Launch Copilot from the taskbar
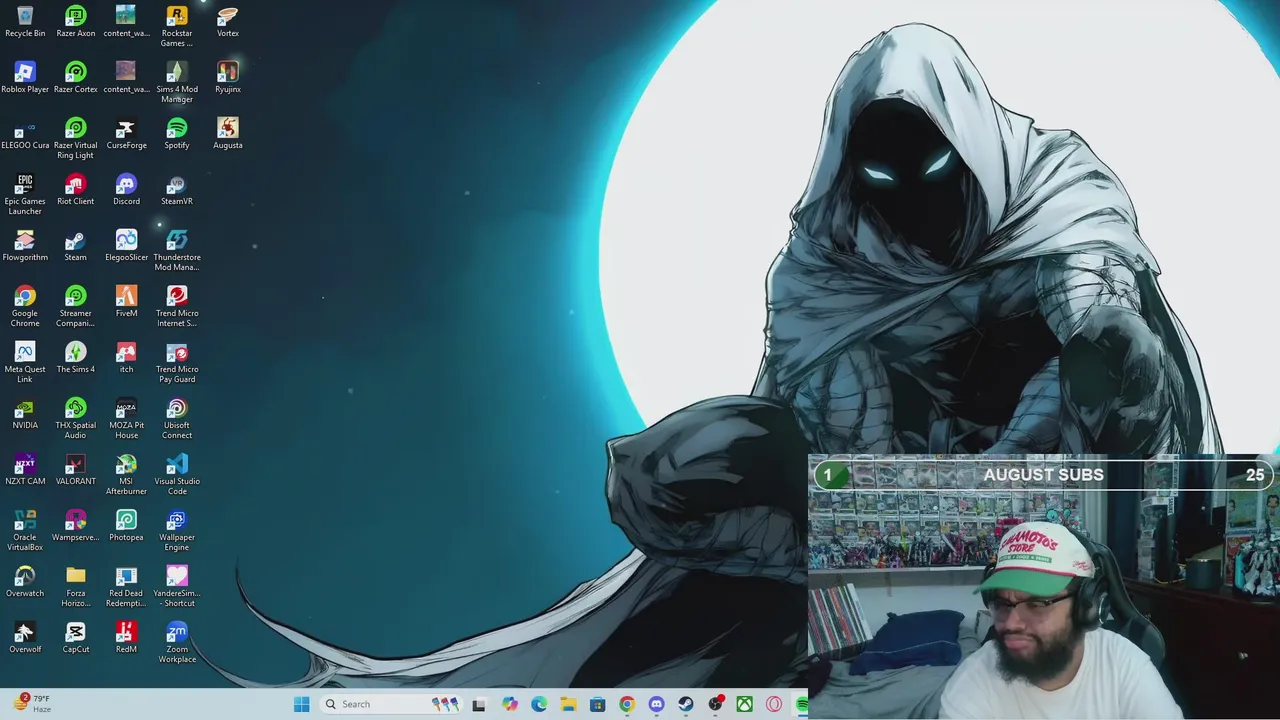Screen dimensions: 1280x720 pos(510,704)
